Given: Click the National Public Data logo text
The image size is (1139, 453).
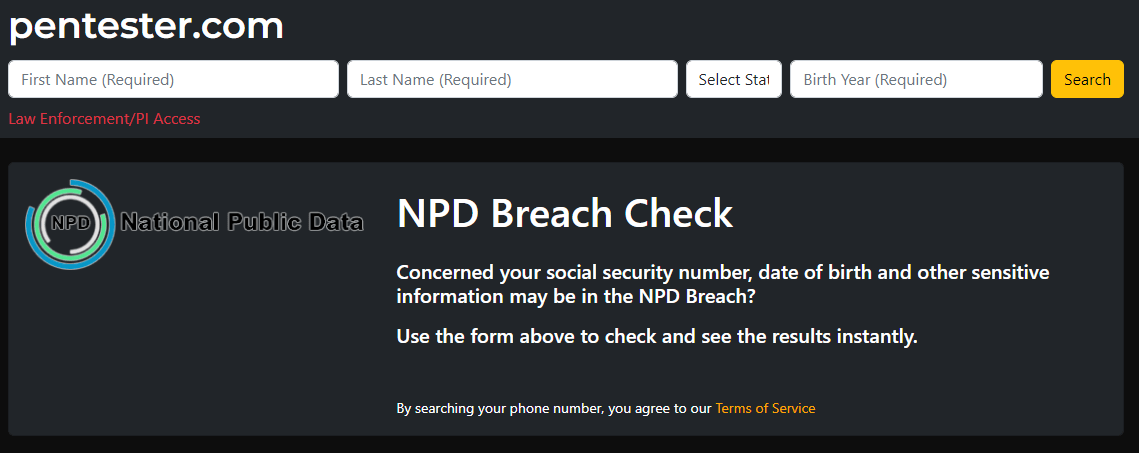Looking at the screenshot, I should 242,222.
